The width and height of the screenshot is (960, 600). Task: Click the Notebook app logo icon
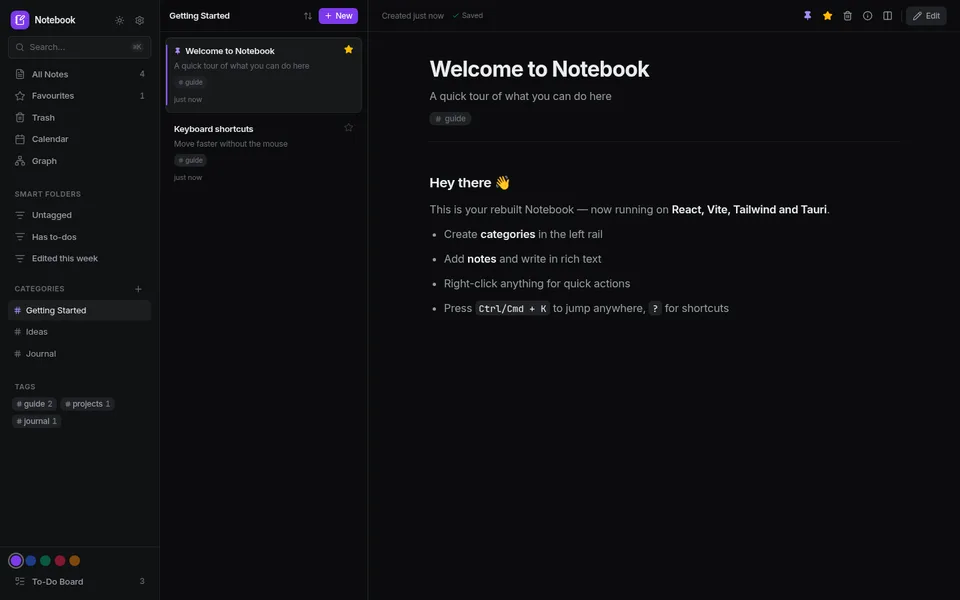tap(20, 20)
